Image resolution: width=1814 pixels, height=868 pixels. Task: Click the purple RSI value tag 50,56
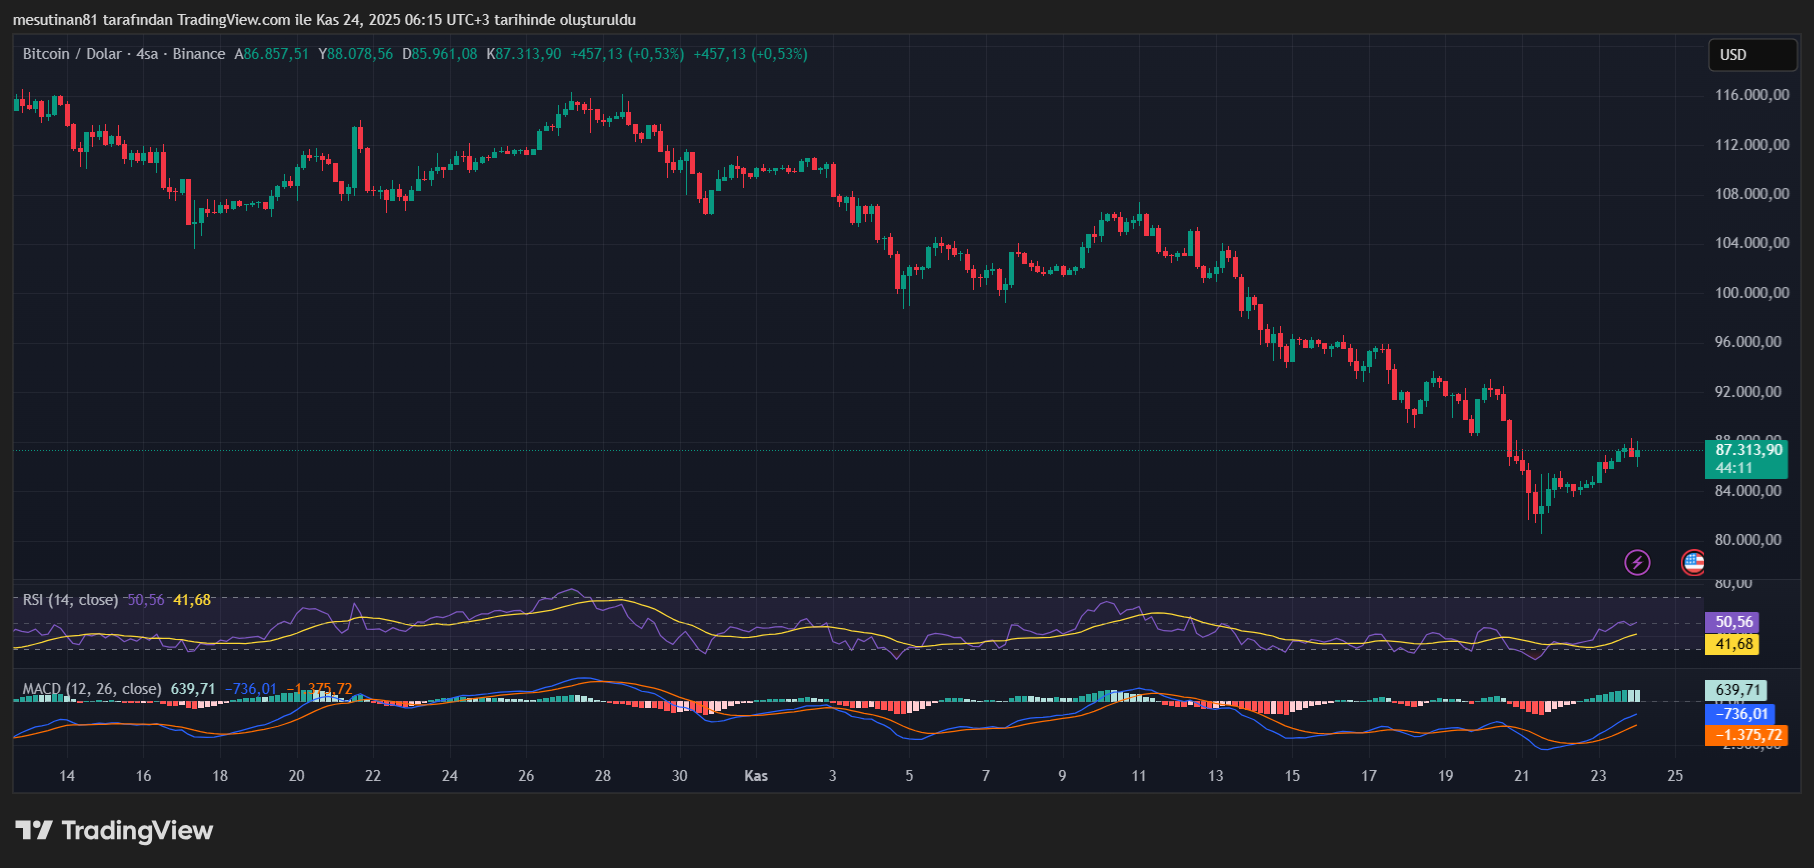point(1733,622)
